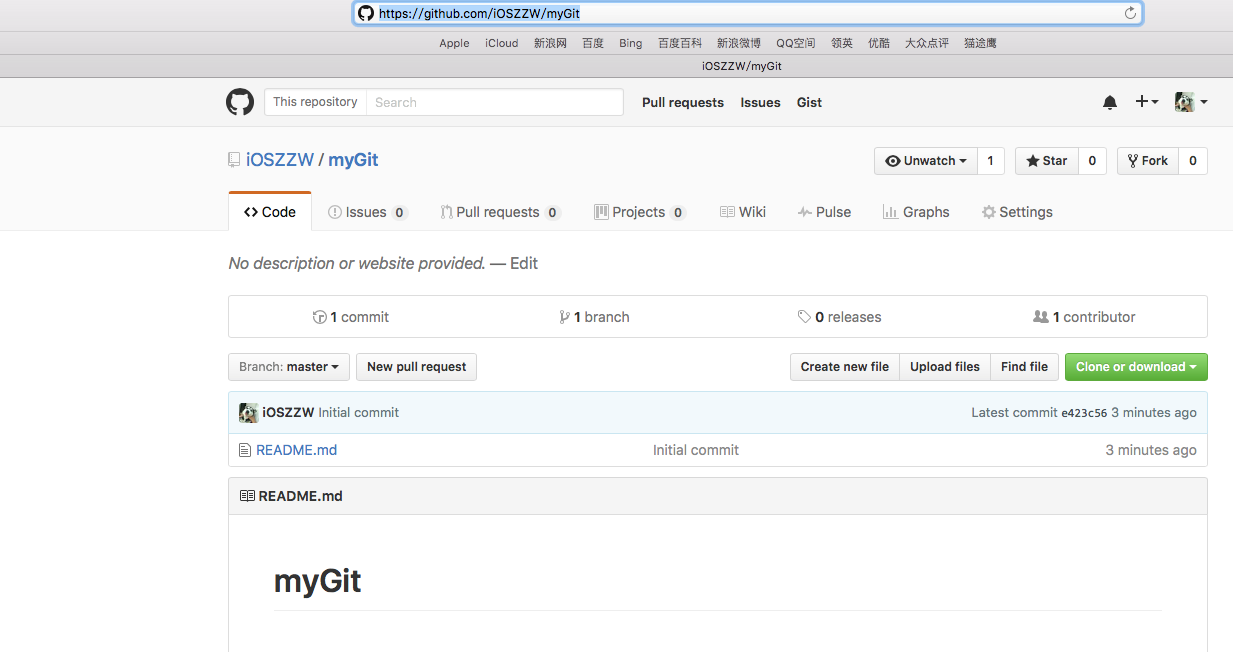Open the plus create-new menu

coord(1147,102)
